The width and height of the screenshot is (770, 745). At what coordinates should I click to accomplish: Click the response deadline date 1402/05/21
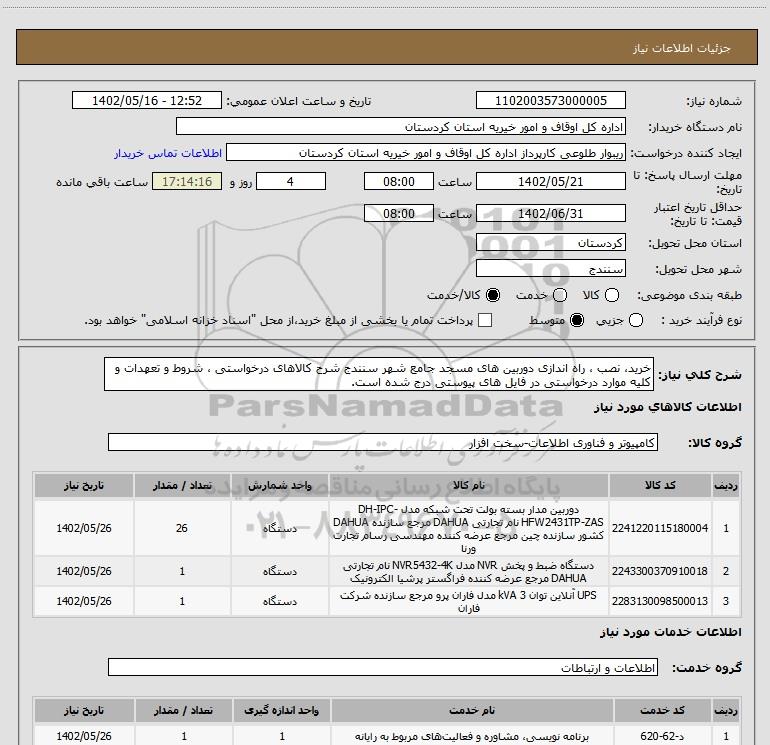(x=550, y=182)
